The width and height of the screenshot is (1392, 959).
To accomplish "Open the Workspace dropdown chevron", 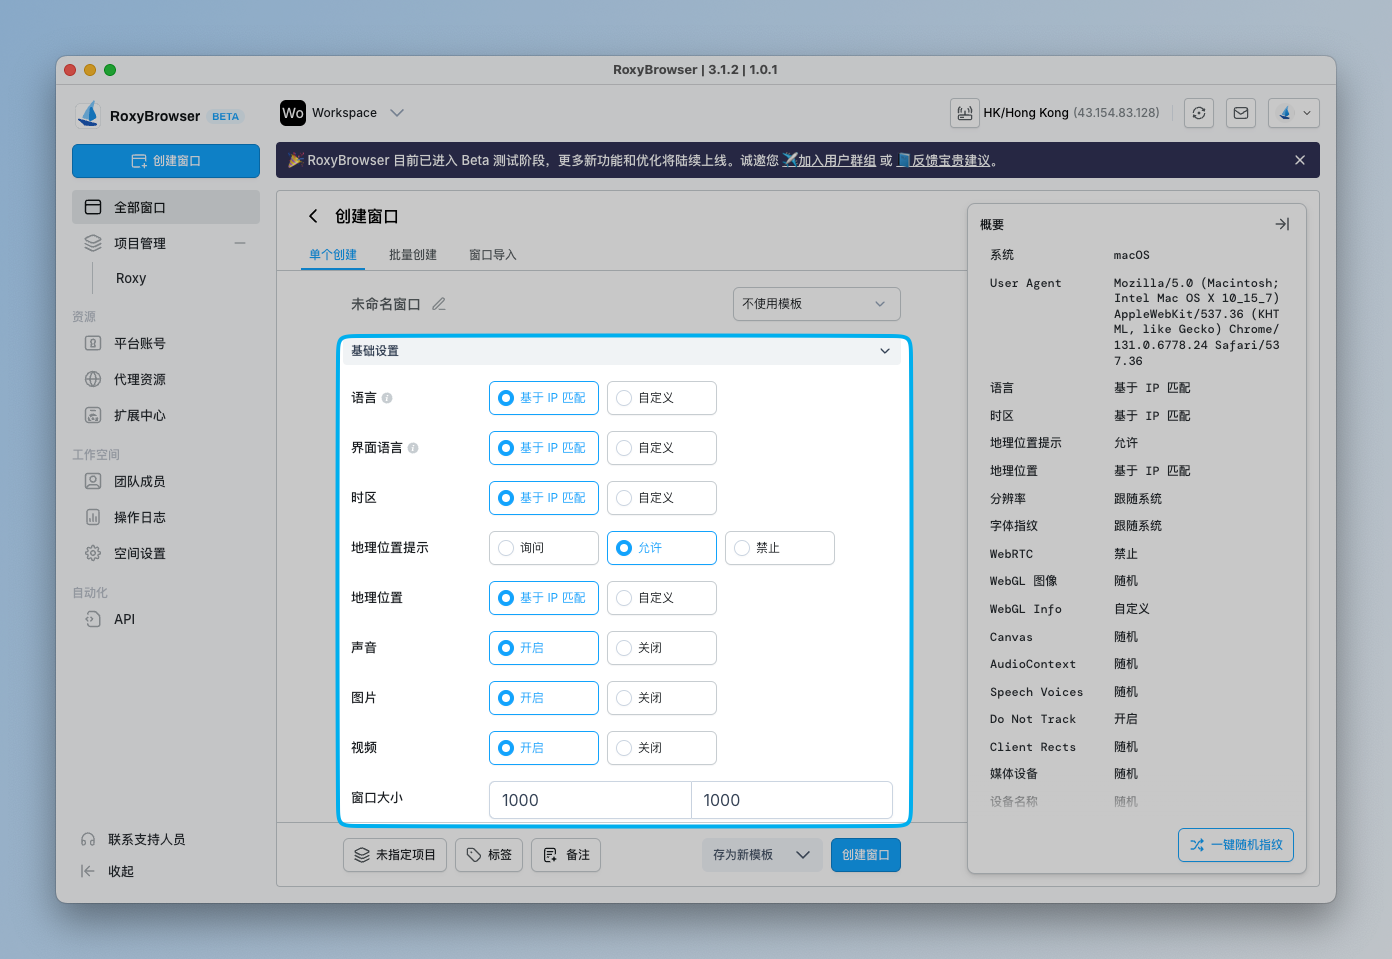I will (x=397, y=113).
